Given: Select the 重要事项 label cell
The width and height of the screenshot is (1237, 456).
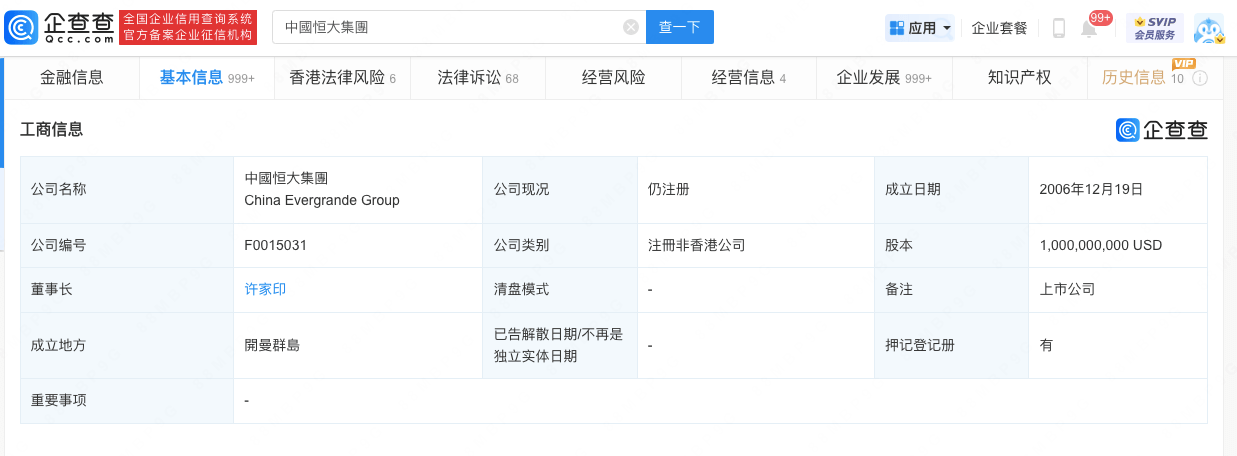Looking at the screenshot, I should coord(127,401).
